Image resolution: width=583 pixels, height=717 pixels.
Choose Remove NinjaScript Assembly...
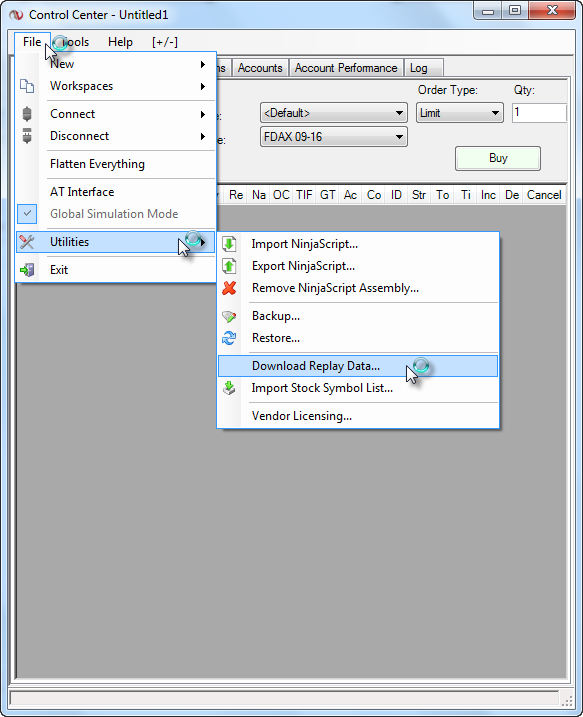[x=358, y=288]
